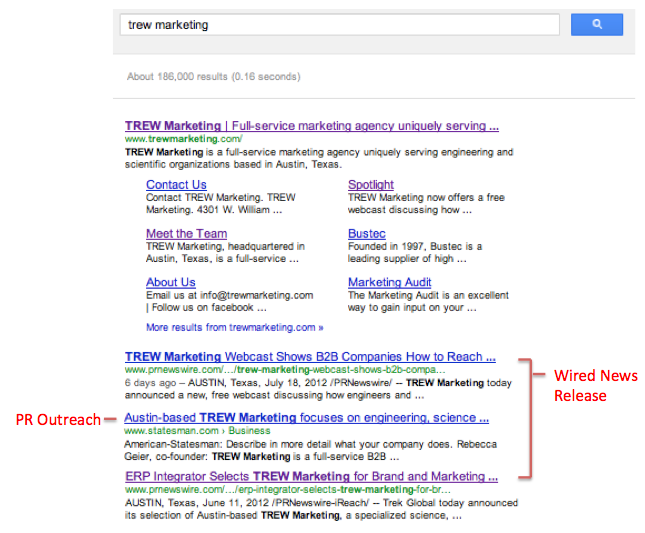The height and width of the screenshot is (533, 645).
Task: Open the Bustec sitelink
Action: point(367,234)
